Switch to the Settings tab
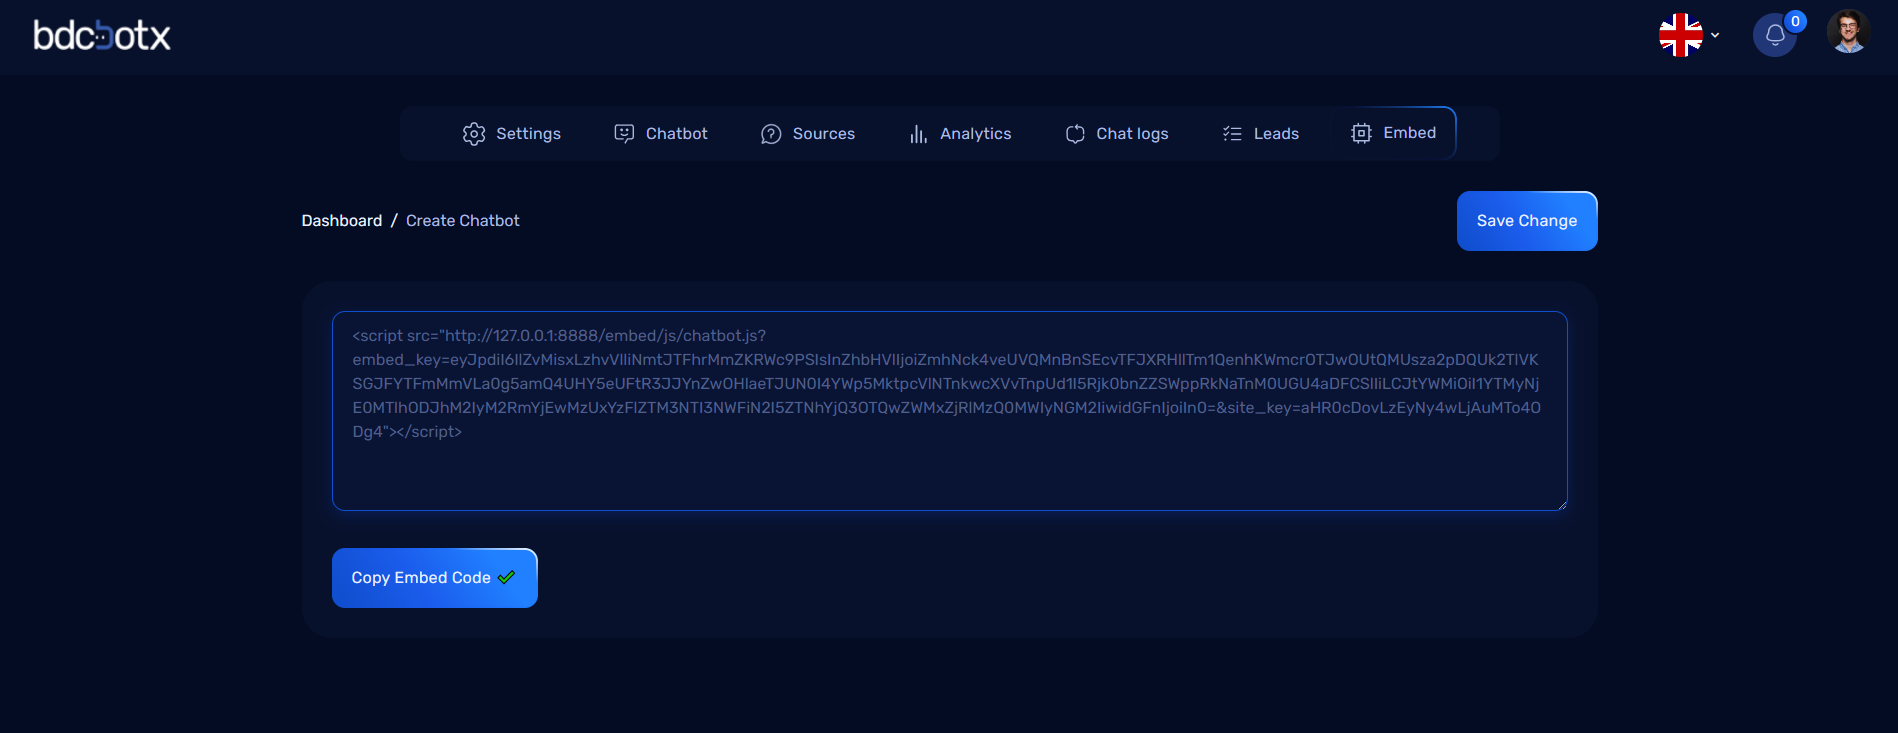 coord(512,134)
